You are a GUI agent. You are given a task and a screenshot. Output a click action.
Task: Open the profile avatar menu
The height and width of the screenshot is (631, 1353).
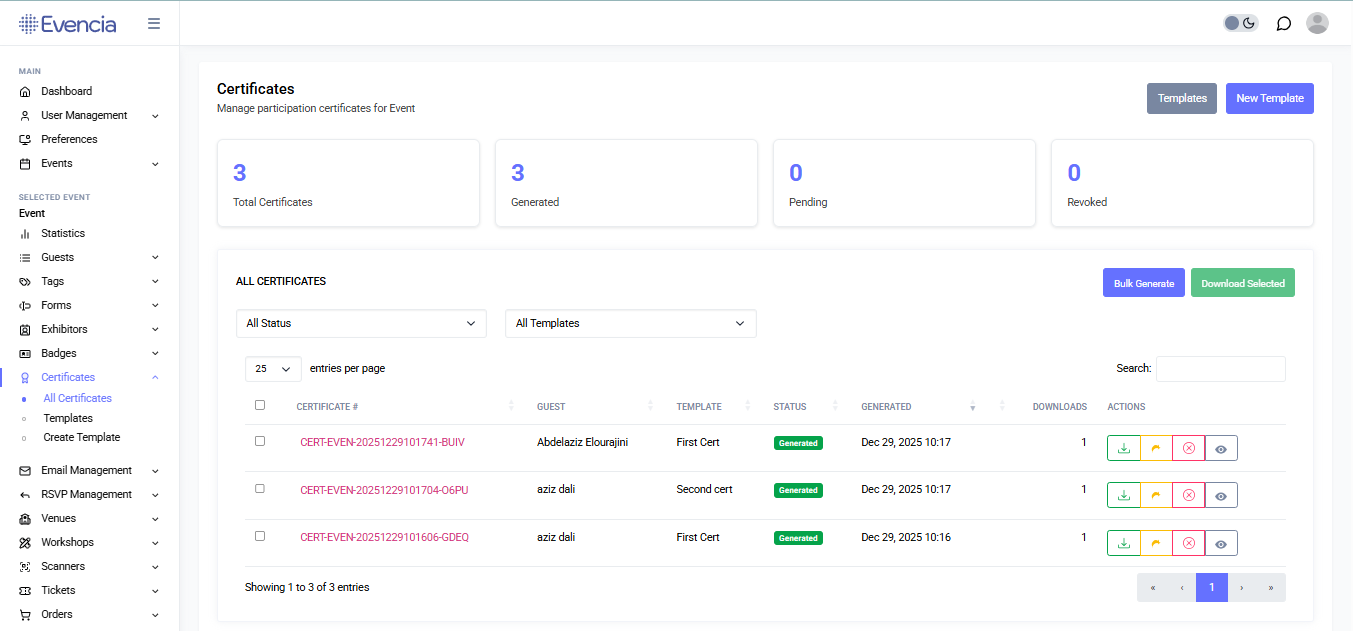(1317, 22)
